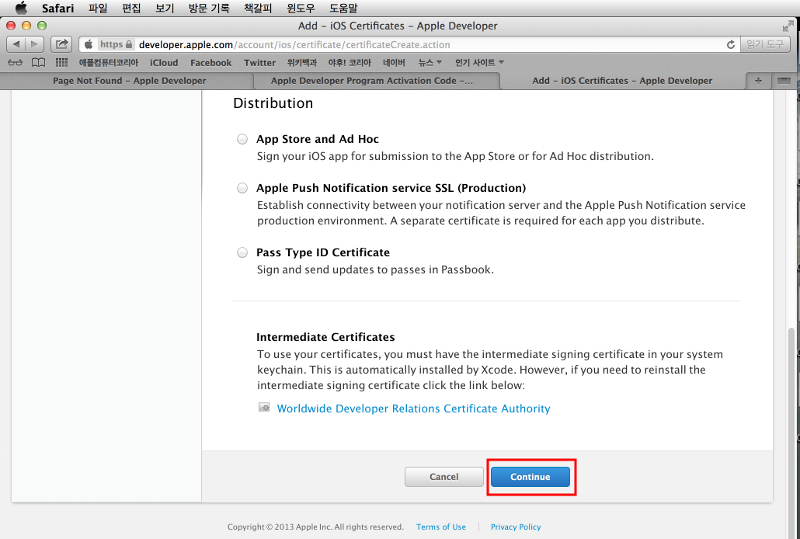Open the Twitter bookmark
Viewport: 800px width, 539px height.
259,62
